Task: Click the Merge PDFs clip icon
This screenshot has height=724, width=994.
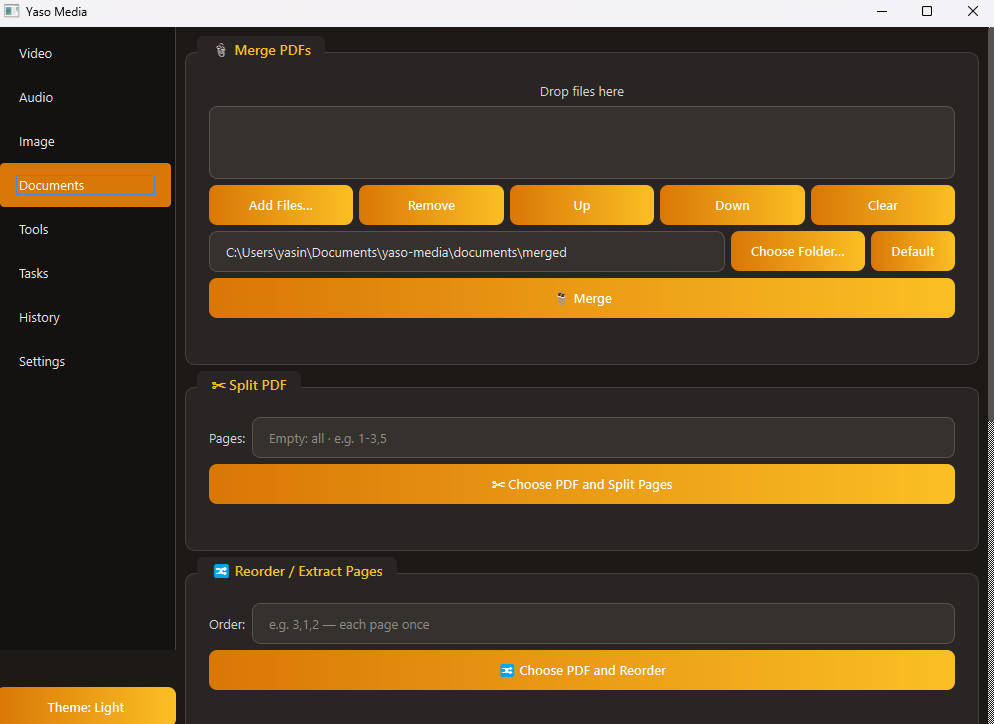Action: 221,50
